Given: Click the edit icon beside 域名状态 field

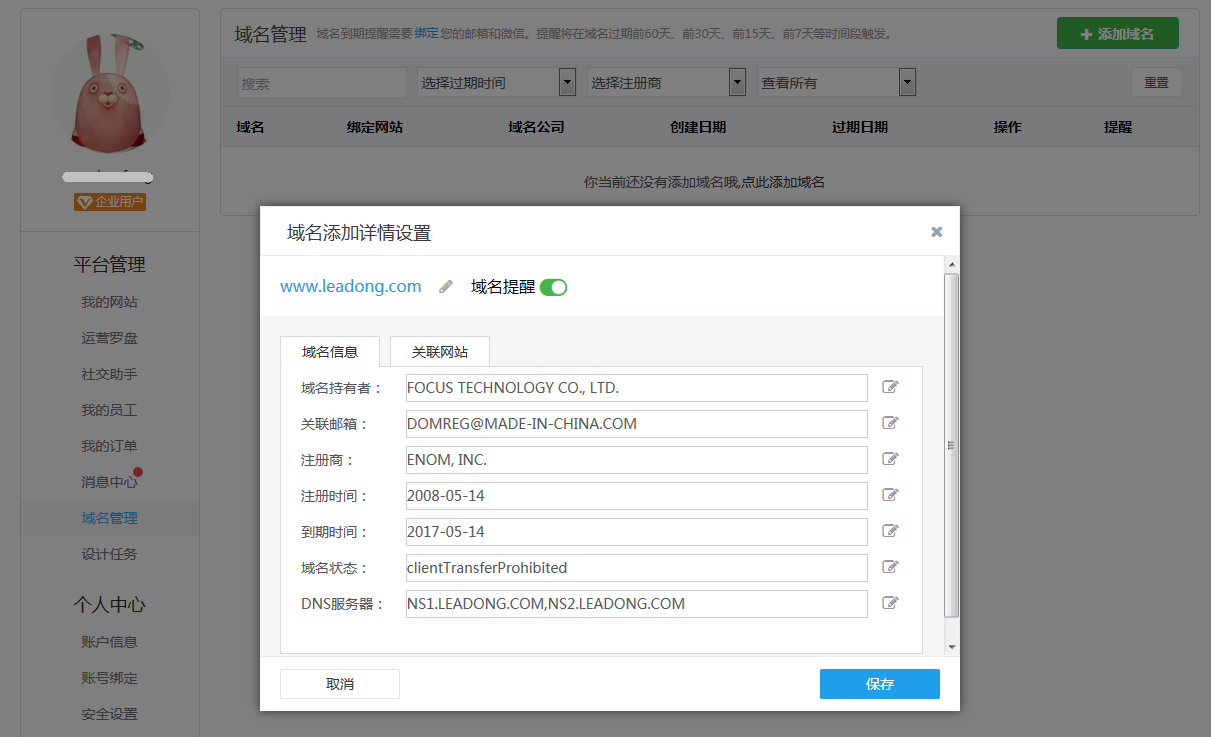Looking at the screenshot, I should tap(890, 567).
